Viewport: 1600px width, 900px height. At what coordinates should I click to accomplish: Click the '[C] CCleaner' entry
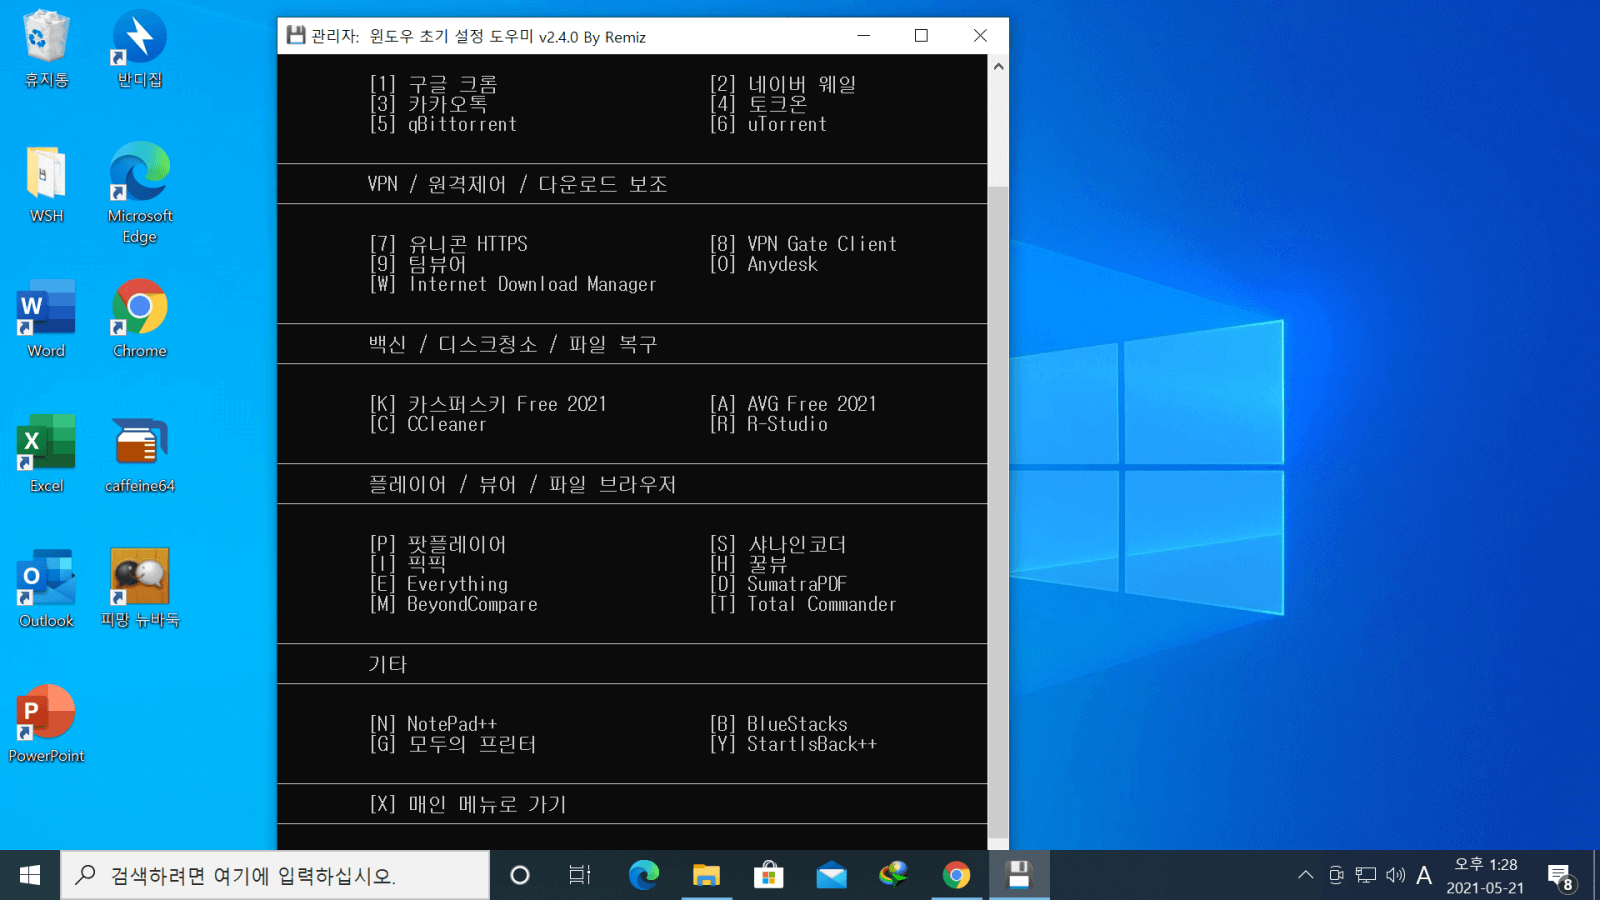point(428,424)
